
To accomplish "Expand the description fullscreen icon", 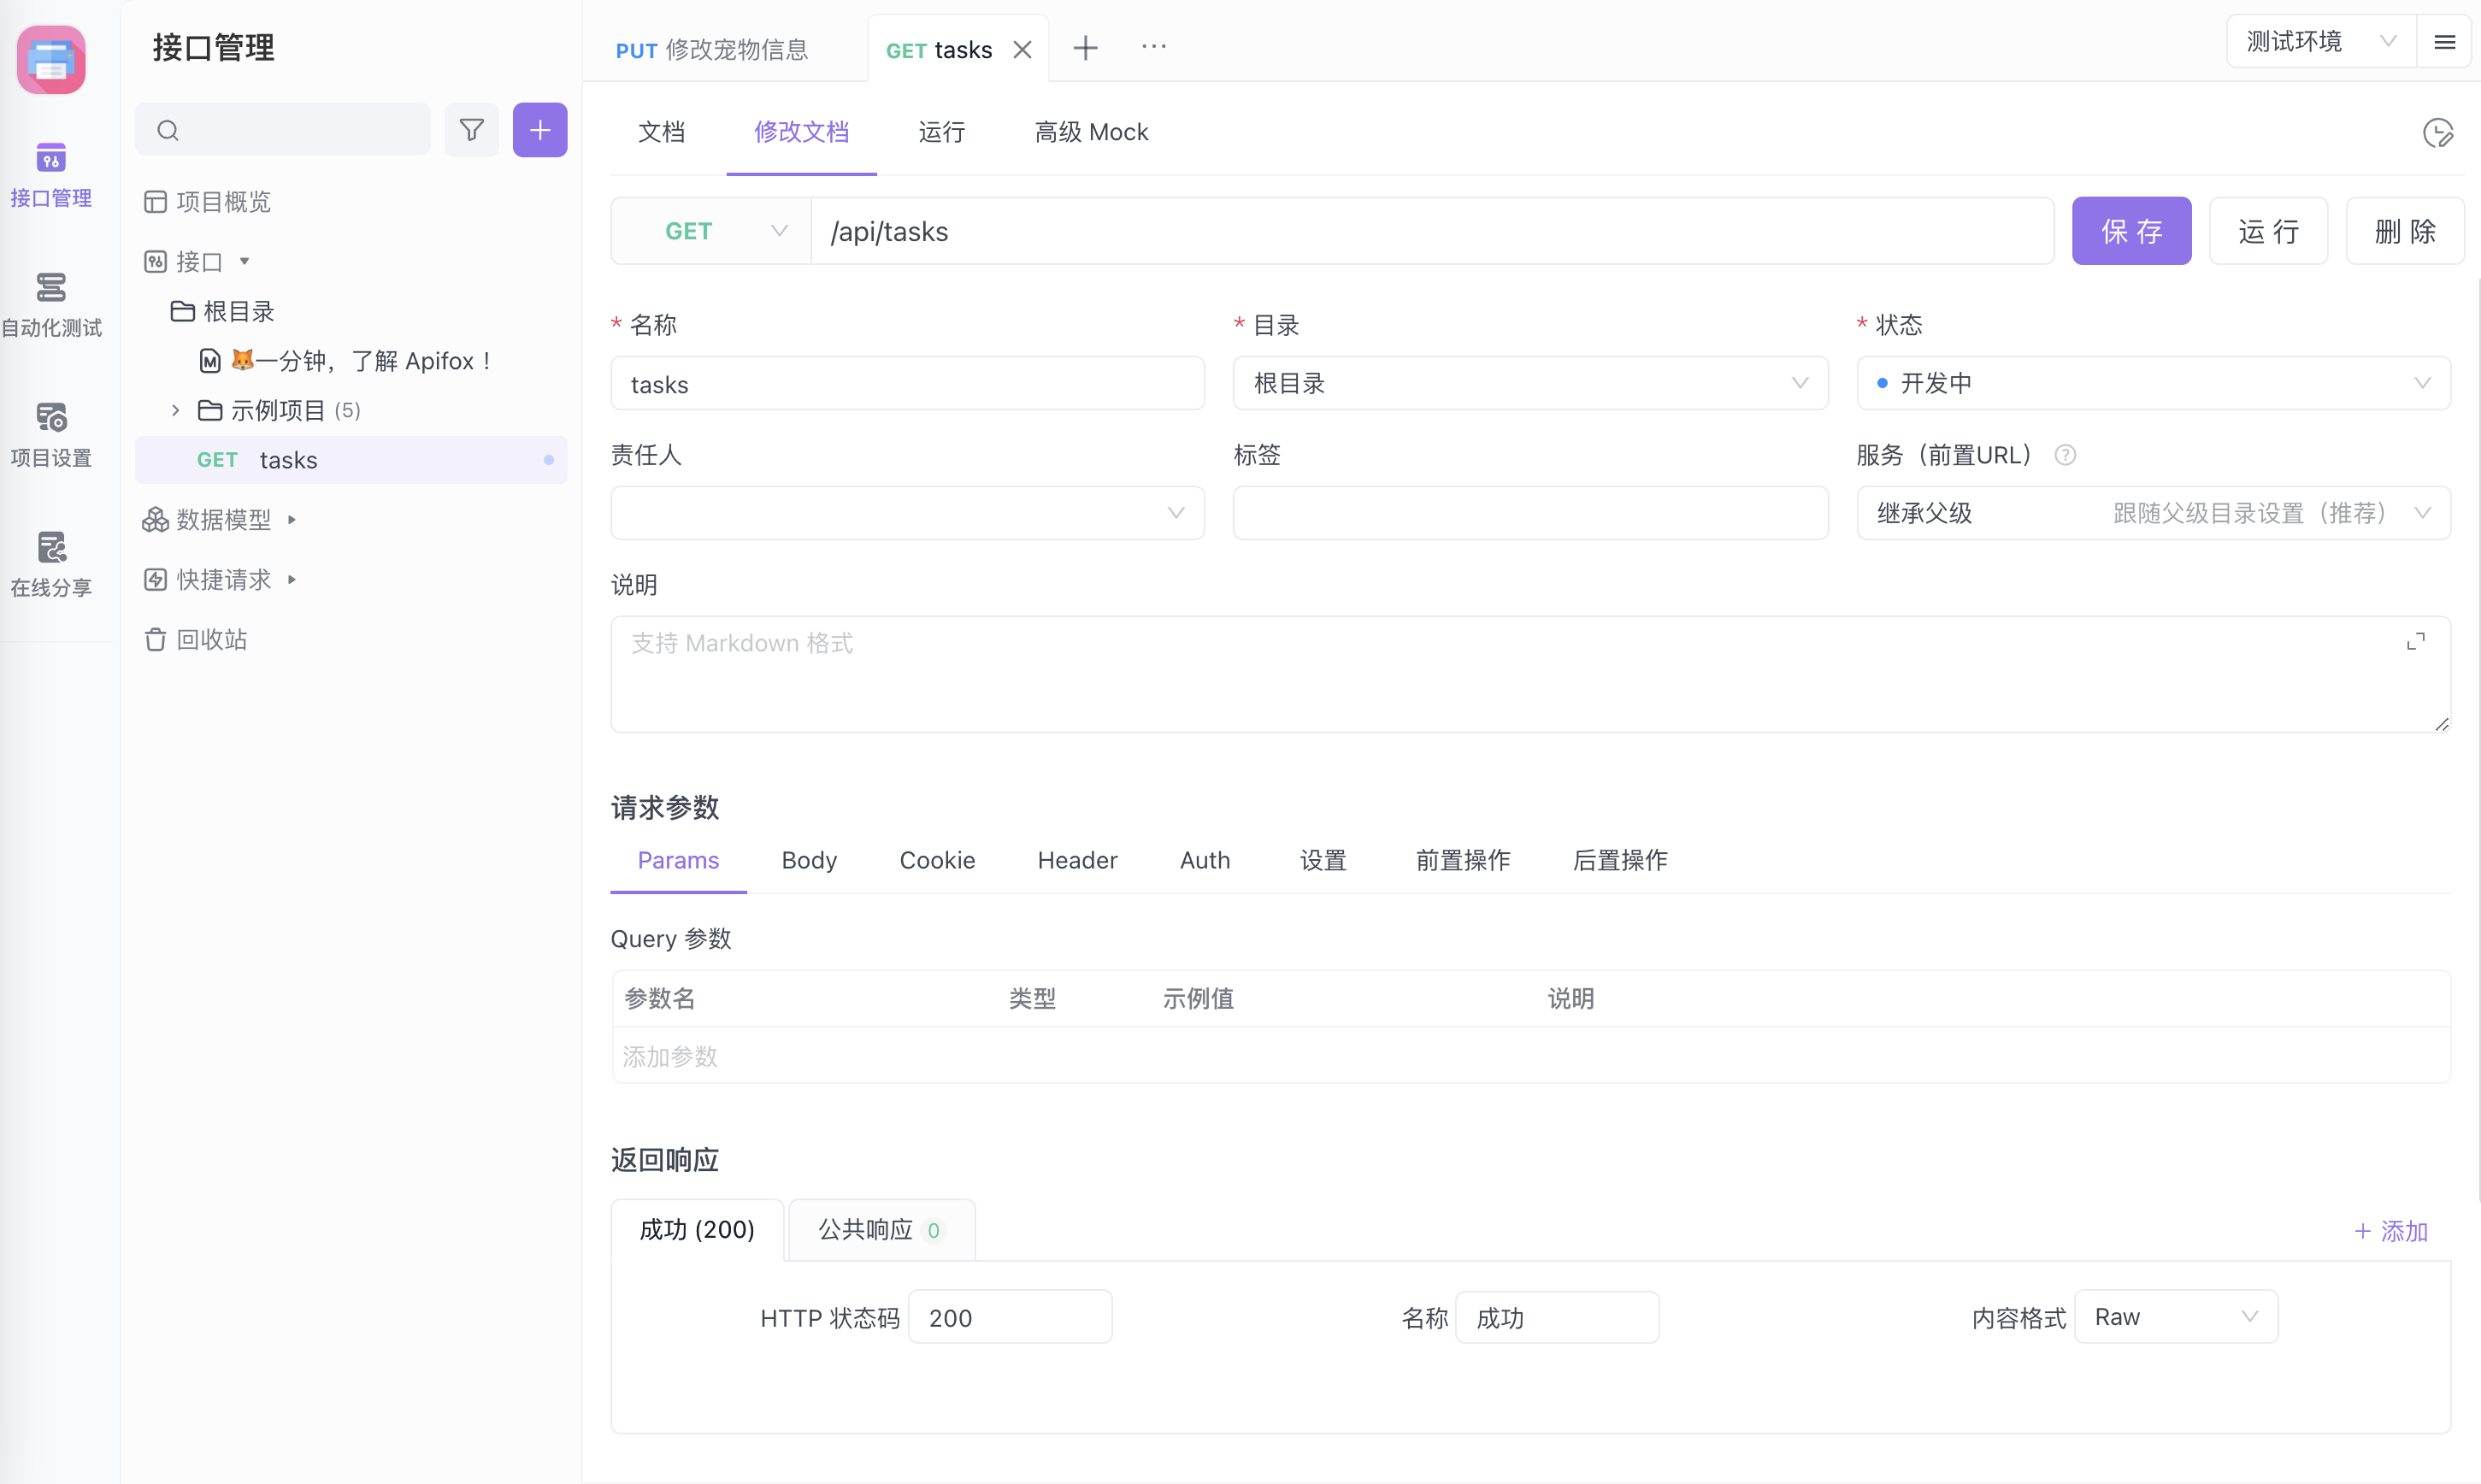I will [2415, 642].
